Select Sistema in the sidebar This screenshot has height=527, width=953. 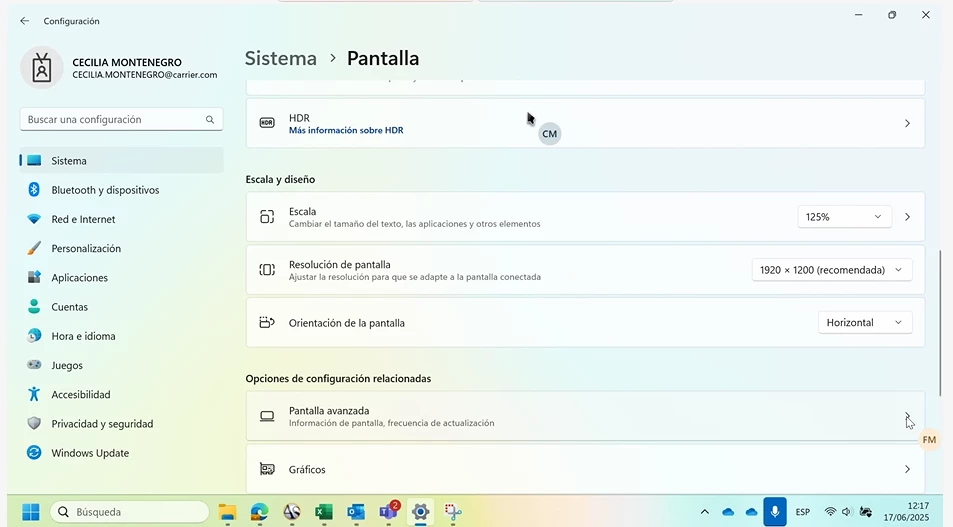[122, 160]
